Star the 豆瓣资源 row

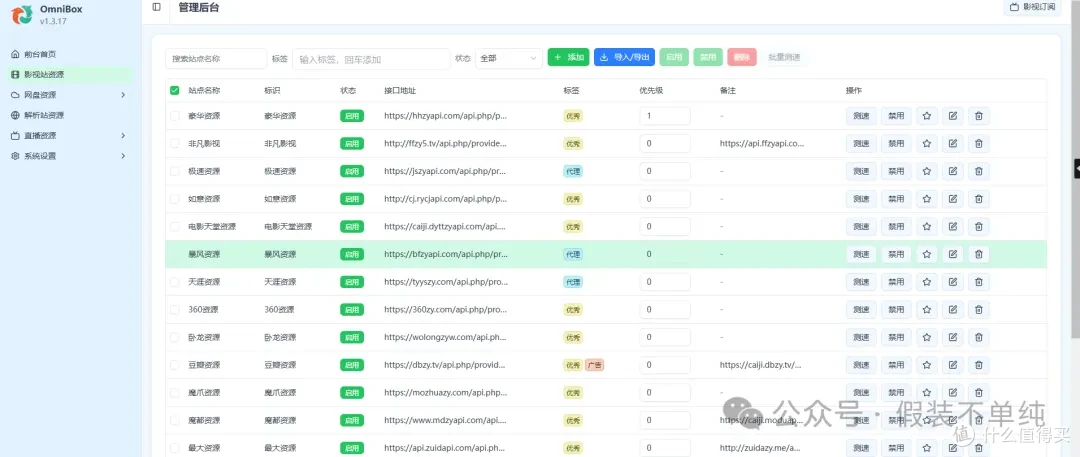pos(926,365)
